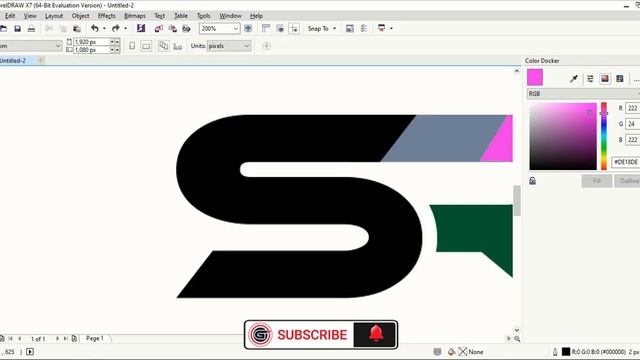Set portrait page orientation
The image size is (640, 360).
(x=132, y=46)
